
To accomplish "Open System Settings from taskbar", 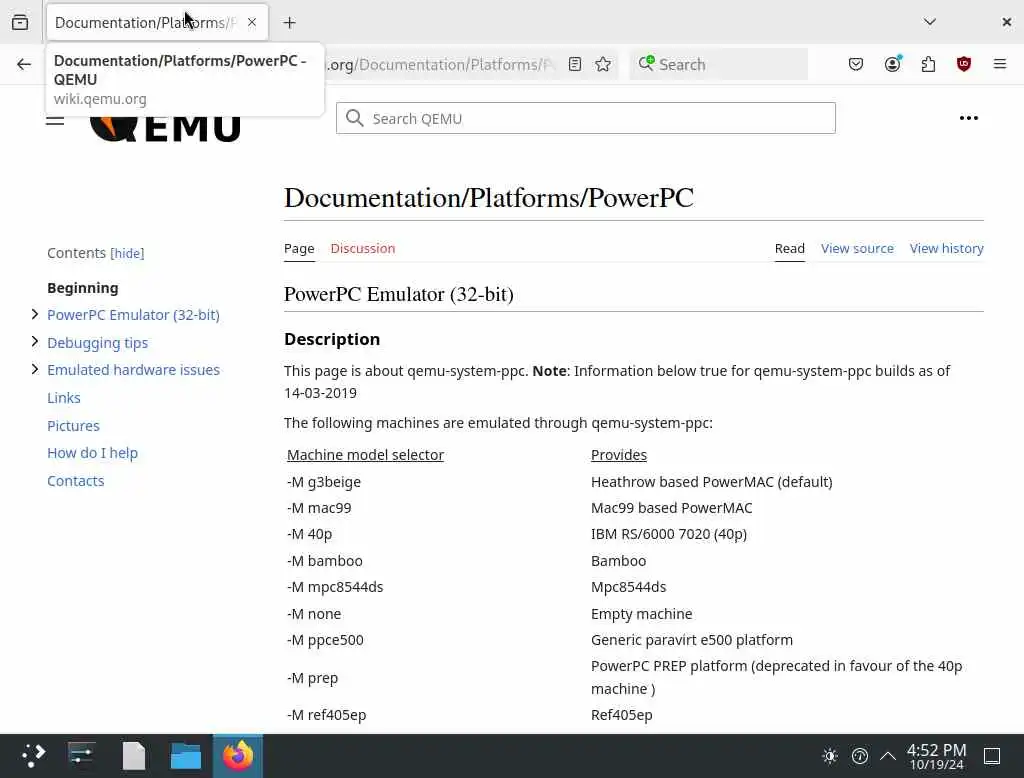I will click(82, 756).
